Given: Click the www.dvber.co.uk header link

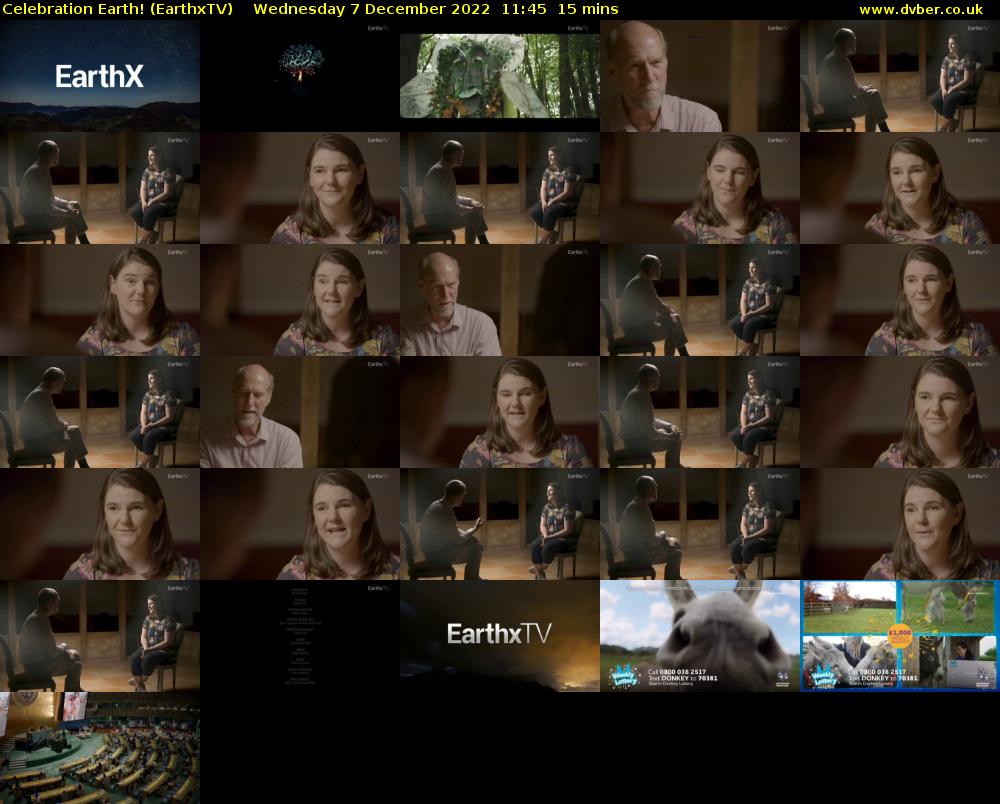Looking at the screenshot, I should pos(921,10).
